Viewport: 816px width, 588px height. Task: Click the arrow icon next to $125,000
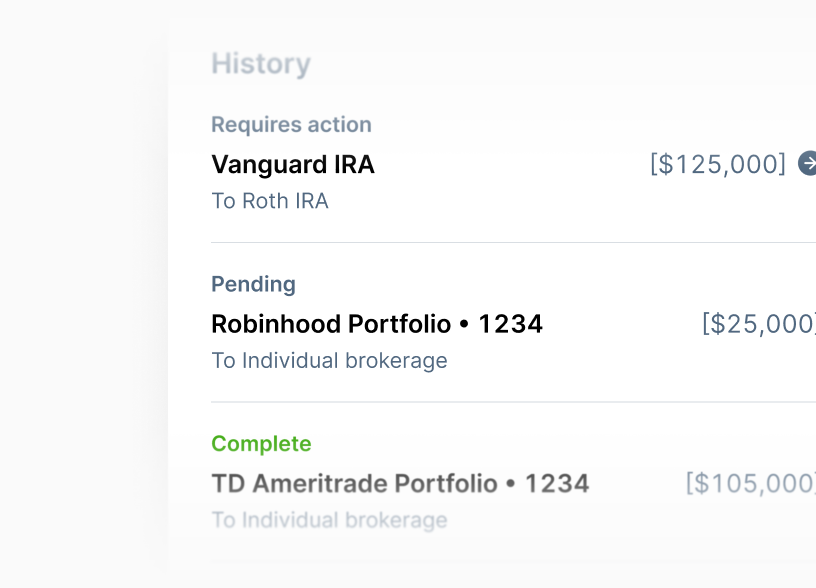pos(807,163)
